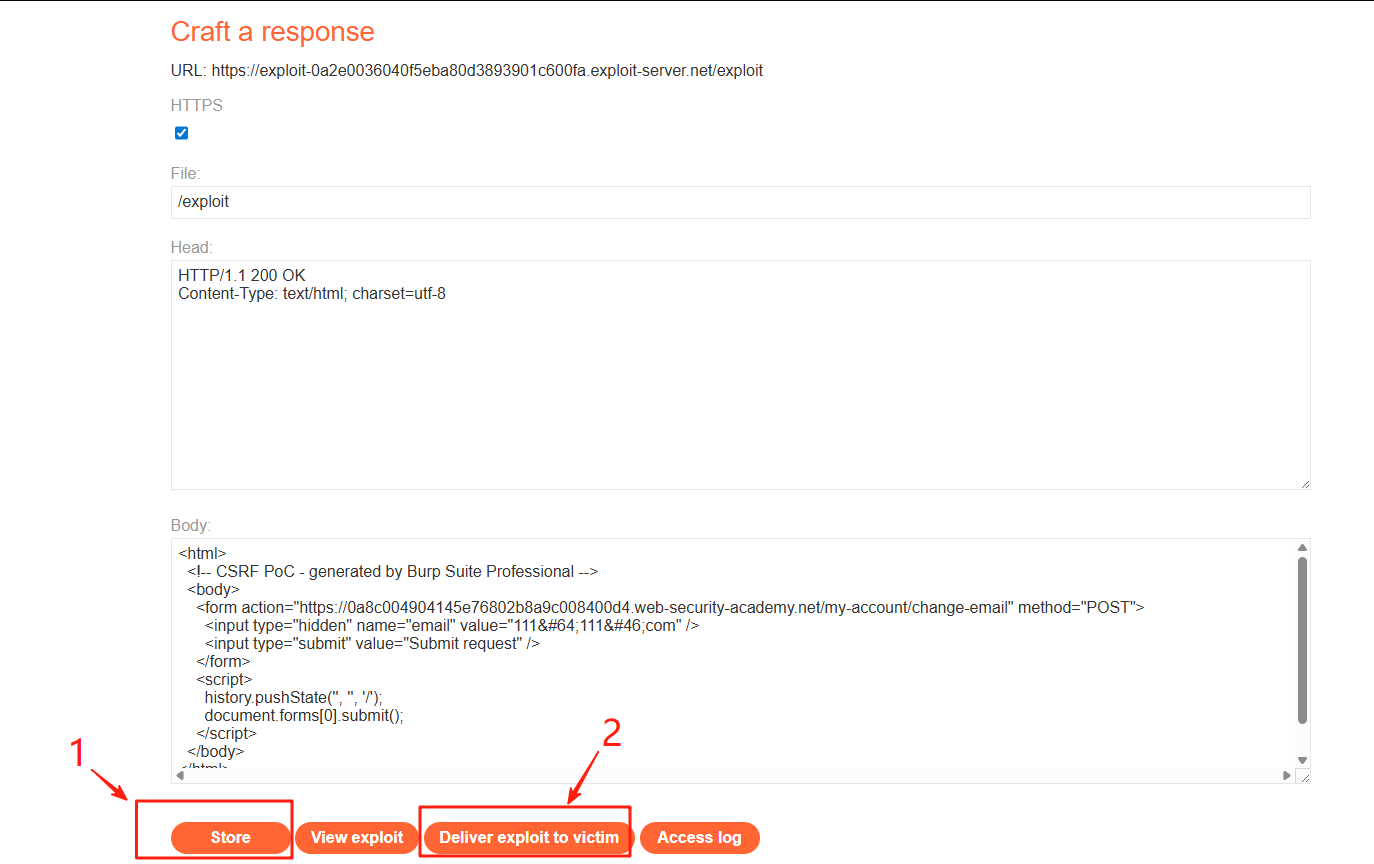Uncheck the HTTPS checkbox
Viewport: 1374px width, 864px height.
coord(181,133)
